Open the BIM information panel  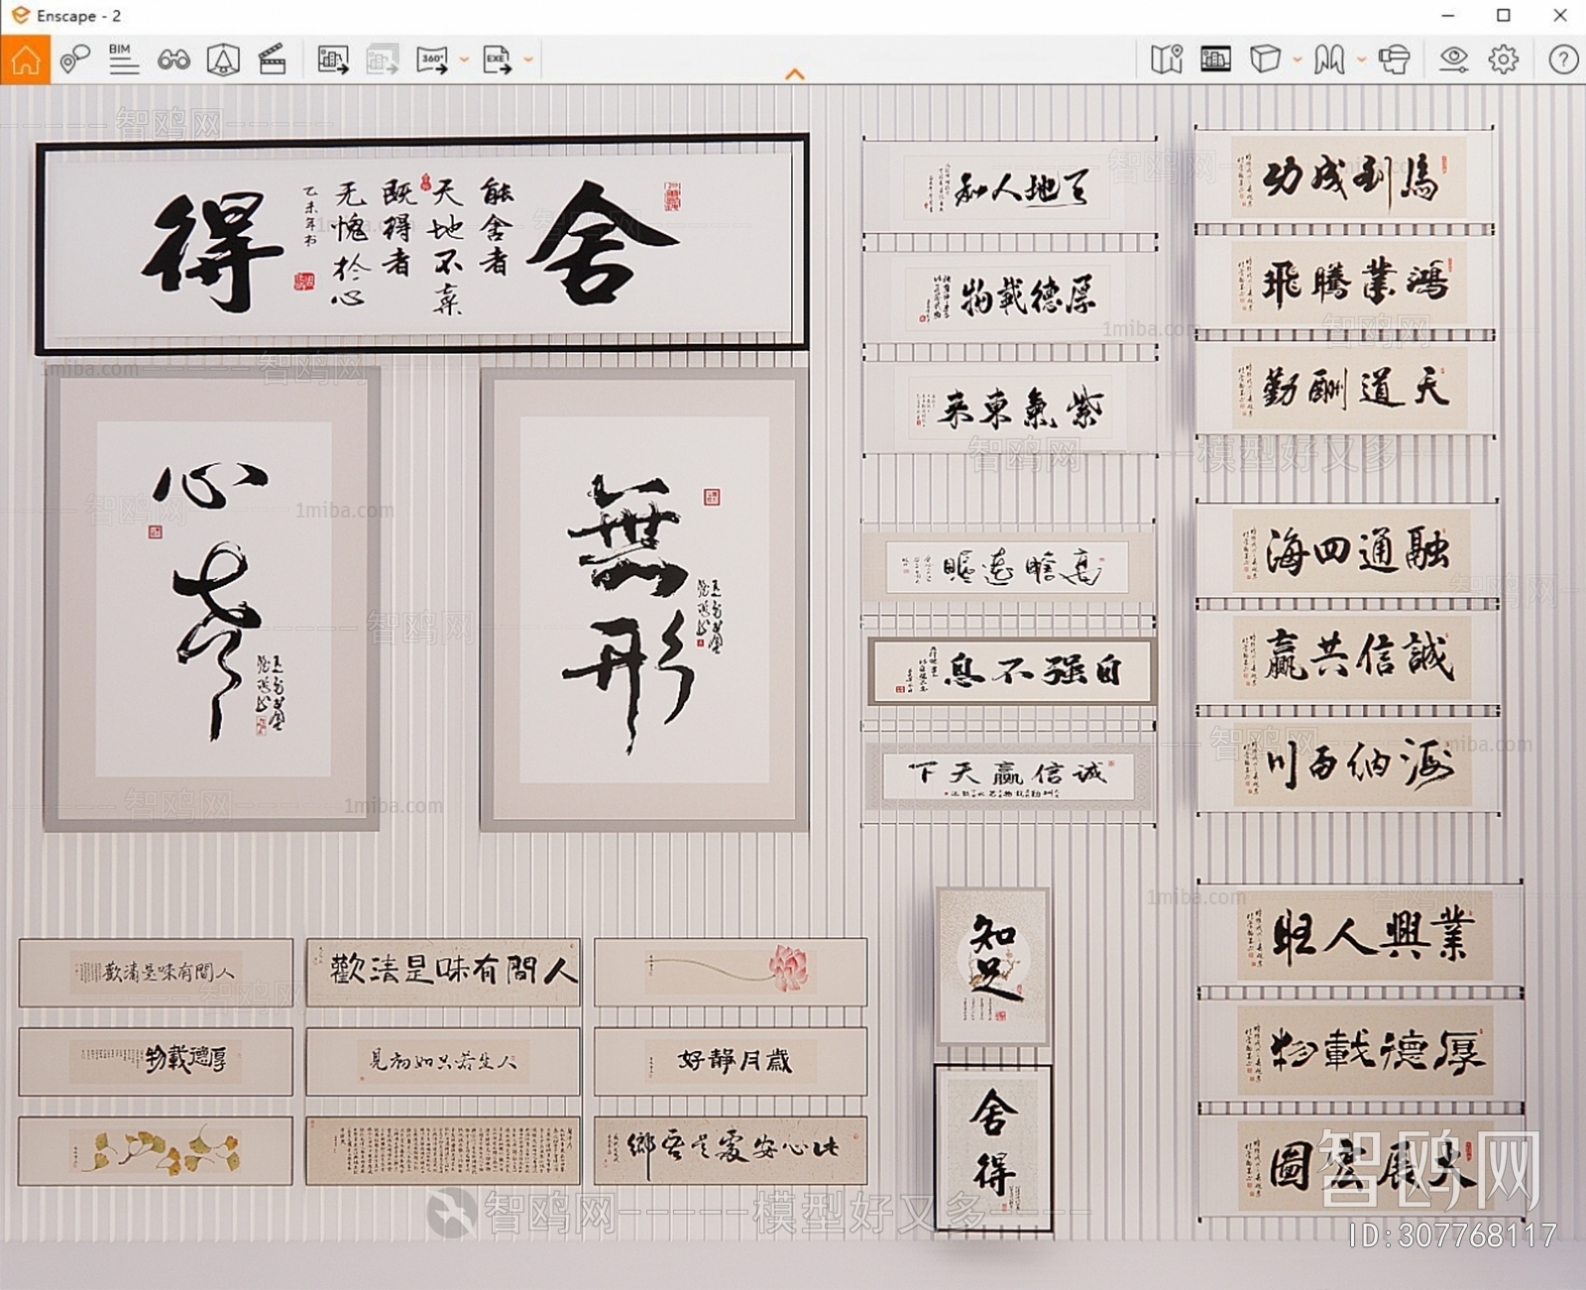(124, 60)
